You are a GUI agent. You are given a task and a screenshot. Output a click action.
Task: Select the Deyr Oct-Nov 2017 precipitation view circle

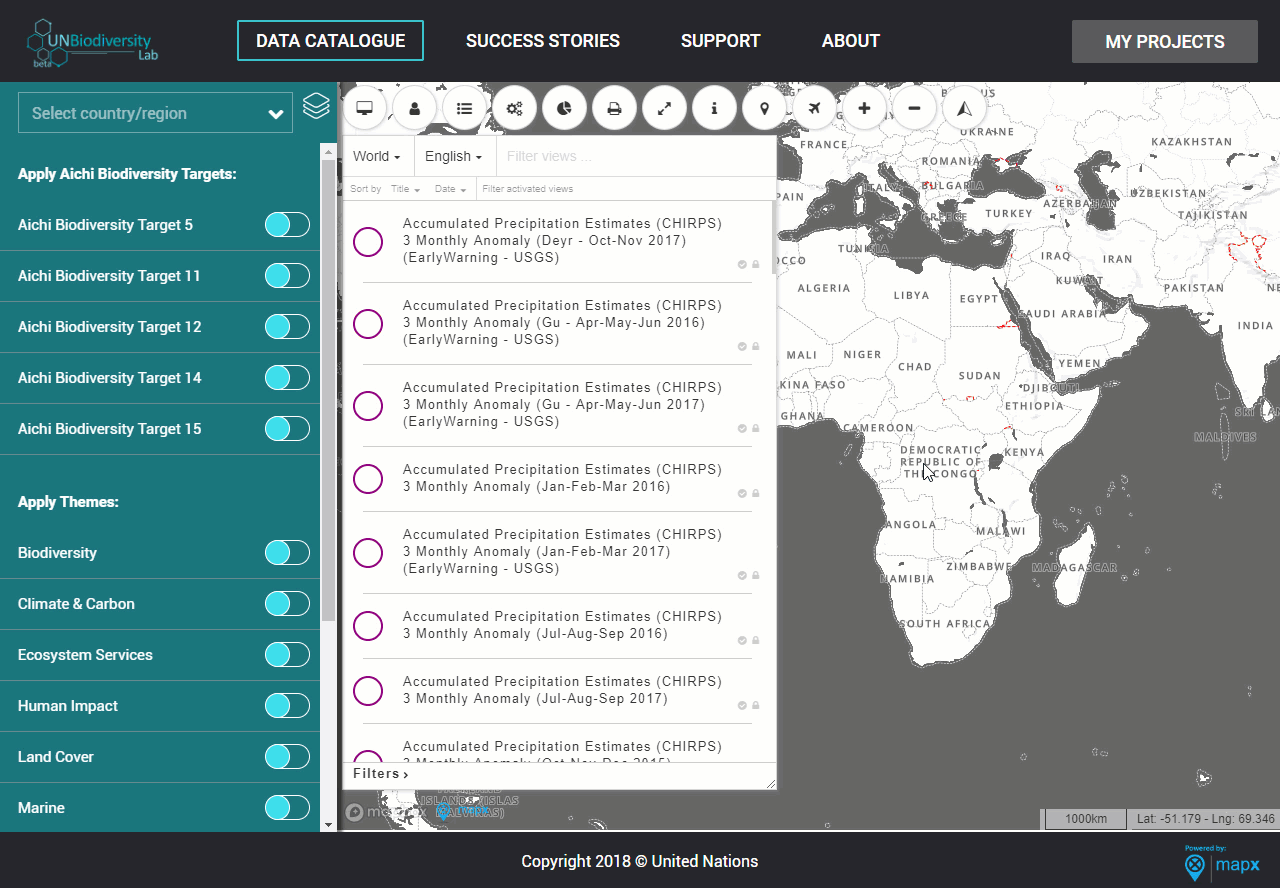pos(368,241)
